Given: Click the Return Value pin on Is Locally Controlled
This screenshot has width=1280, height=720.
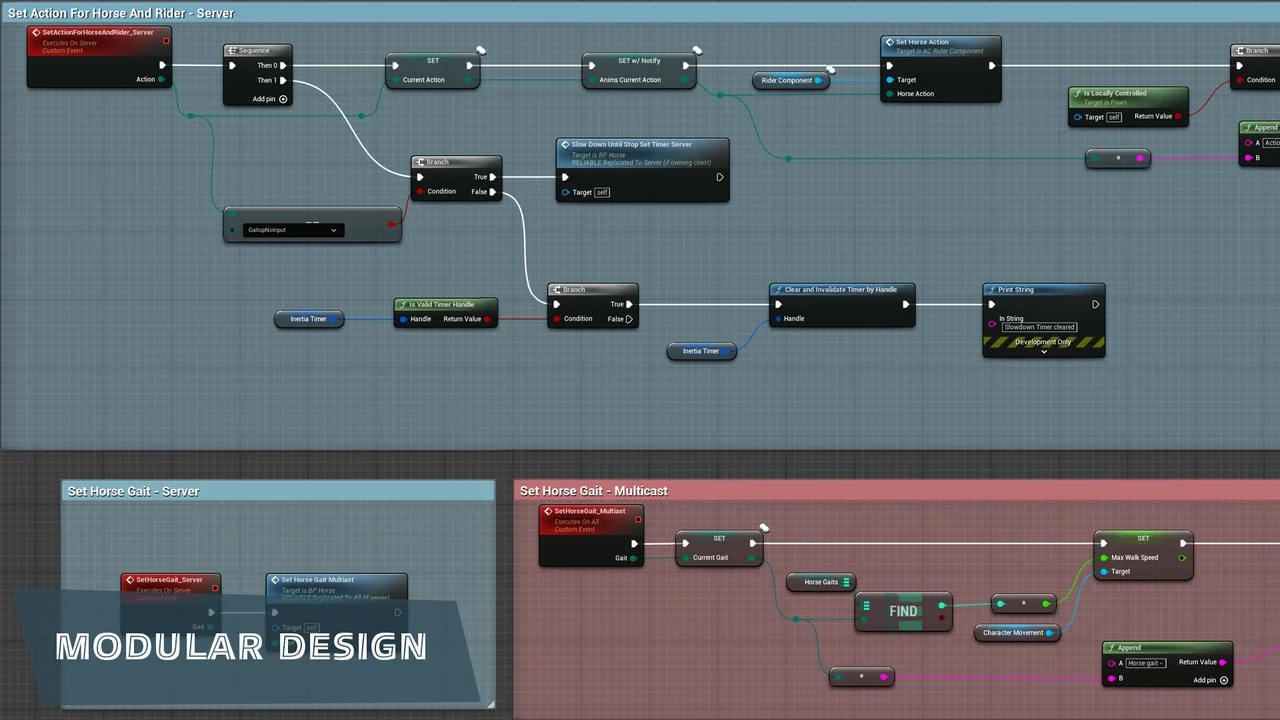Looking at the screenshot, I should click(x=1178, y=117).
